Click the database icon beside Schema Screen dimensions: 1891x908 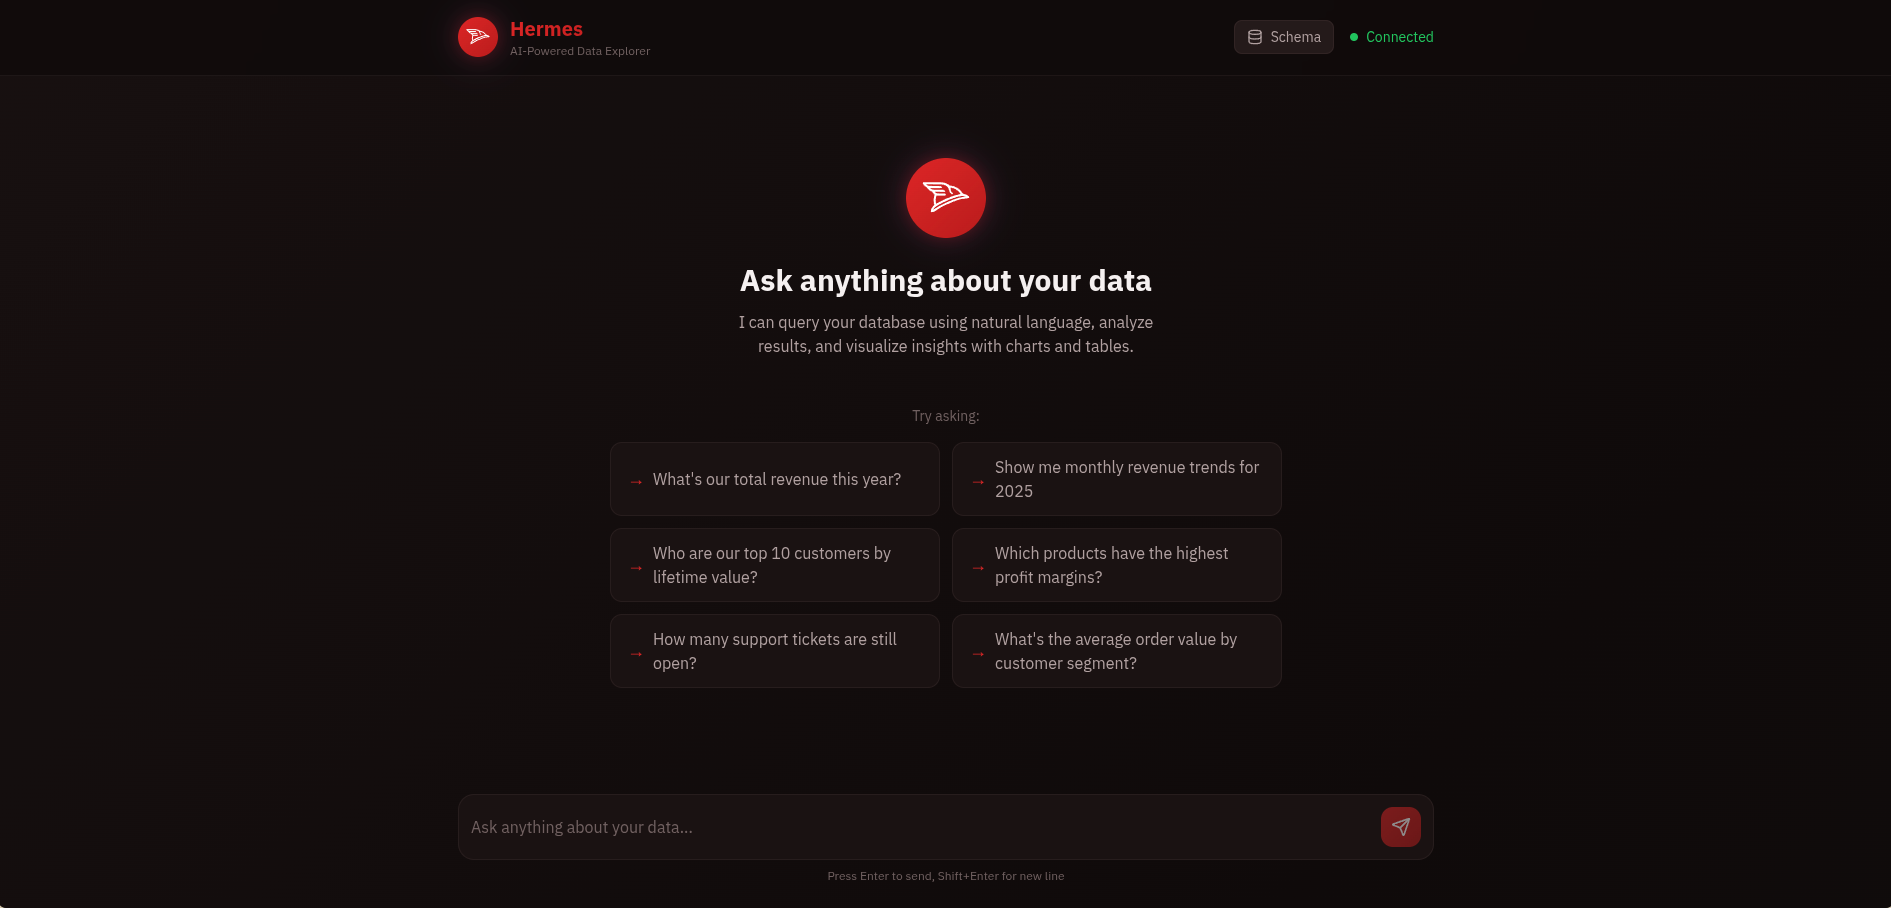[1254, 37]
